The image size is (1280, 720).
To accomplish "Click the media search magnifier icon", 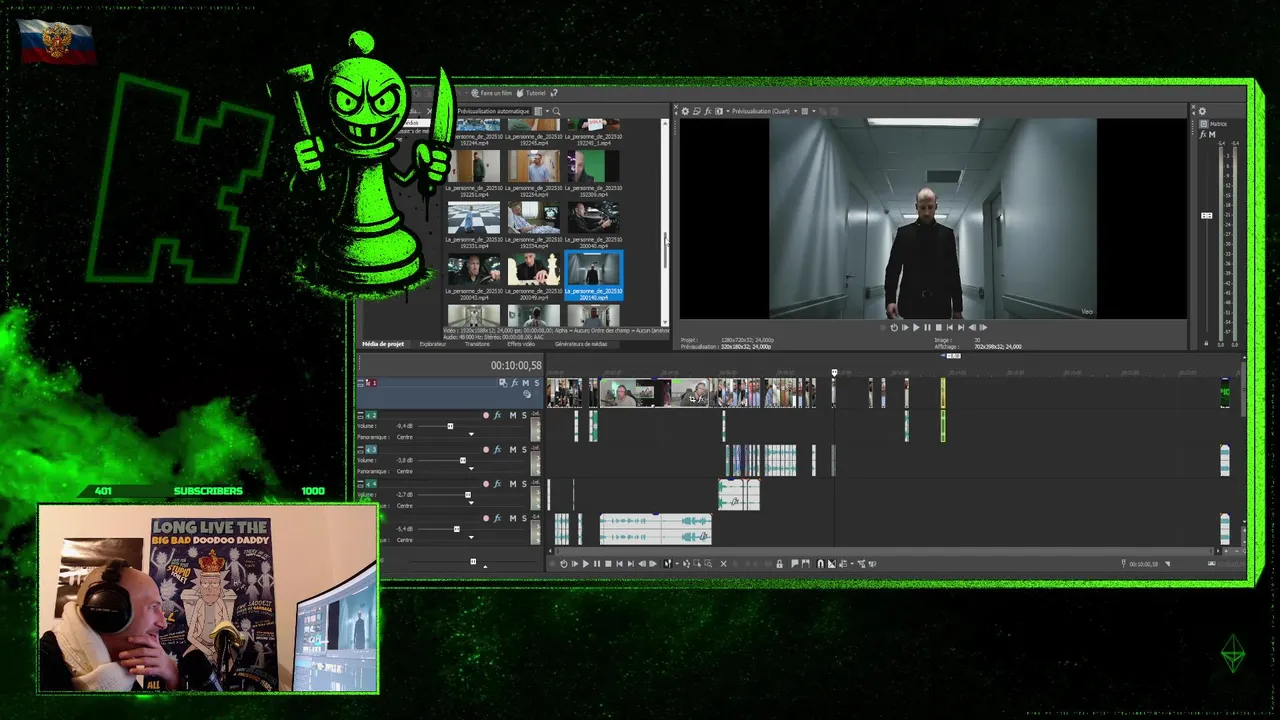I will (x=556, y=111).
